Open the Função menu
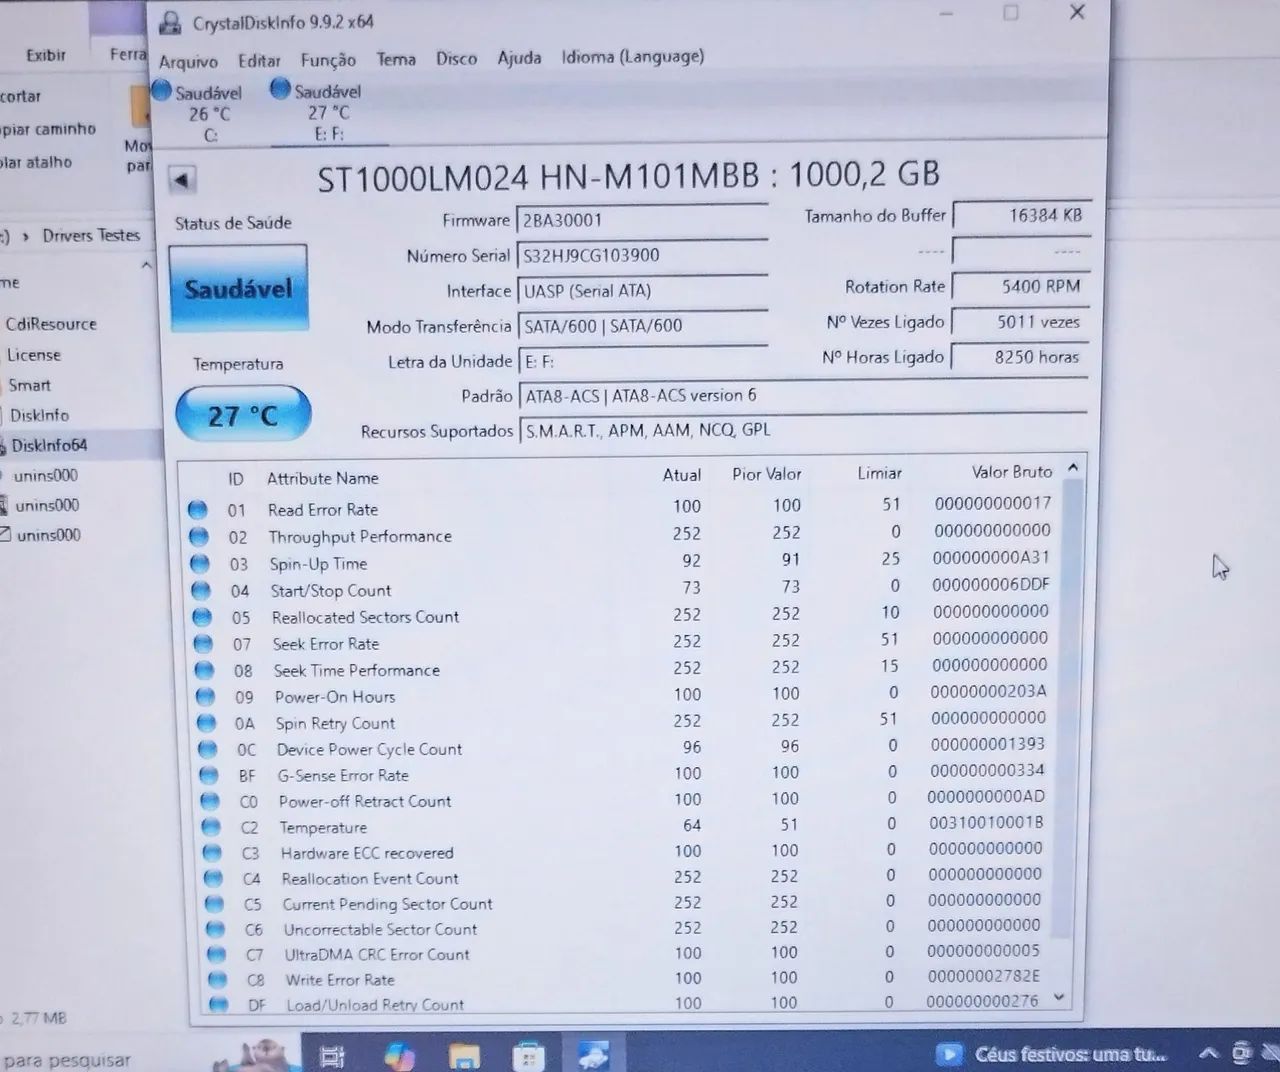Image resolution: width=1280 pixels, height=1072 pixels. 328,60
